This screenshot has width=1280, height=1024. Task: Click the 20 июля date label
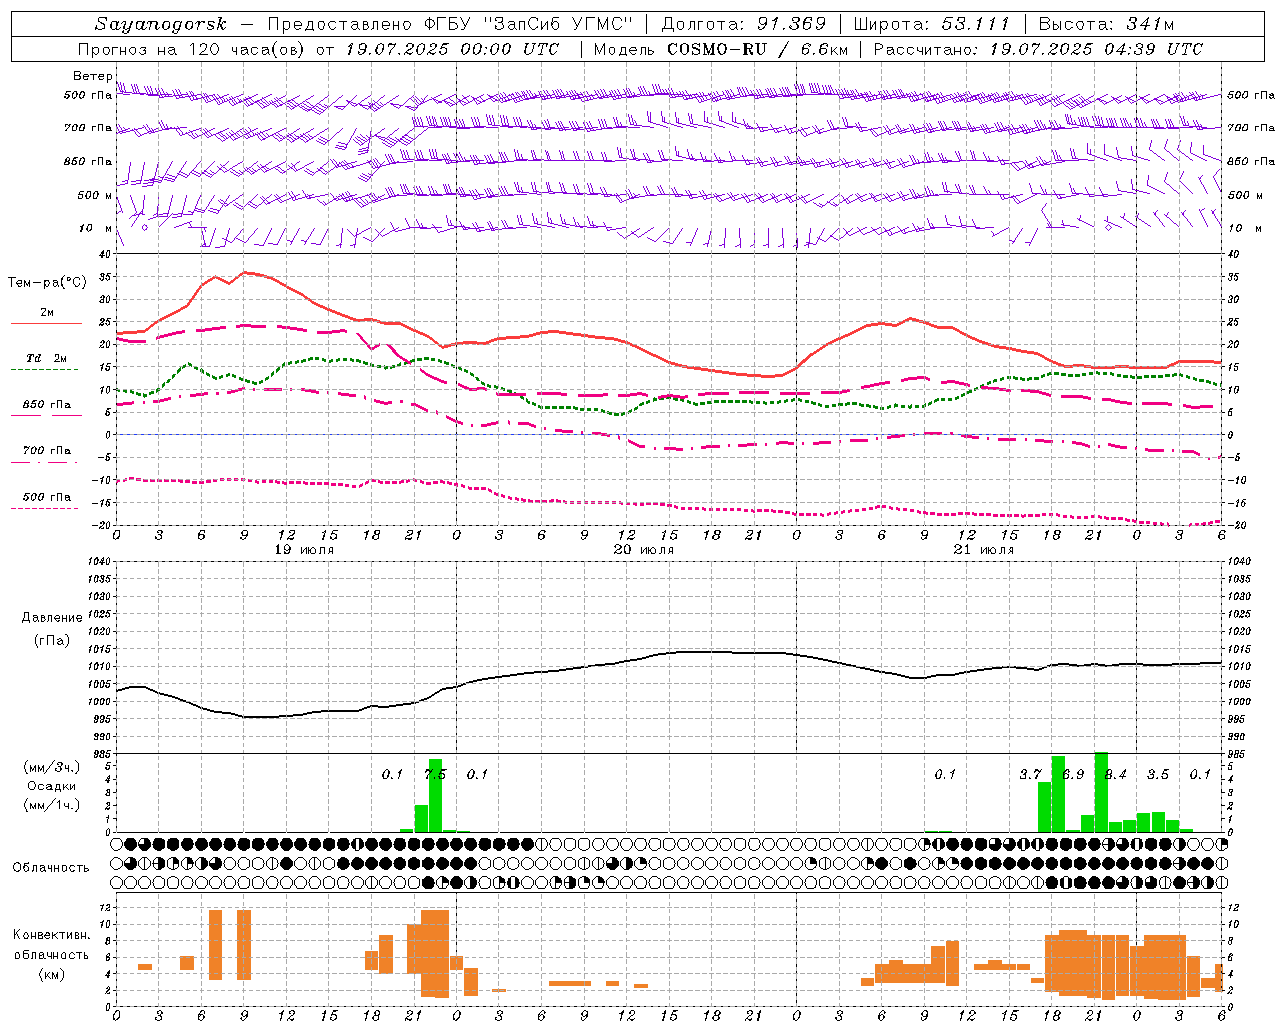644,550
